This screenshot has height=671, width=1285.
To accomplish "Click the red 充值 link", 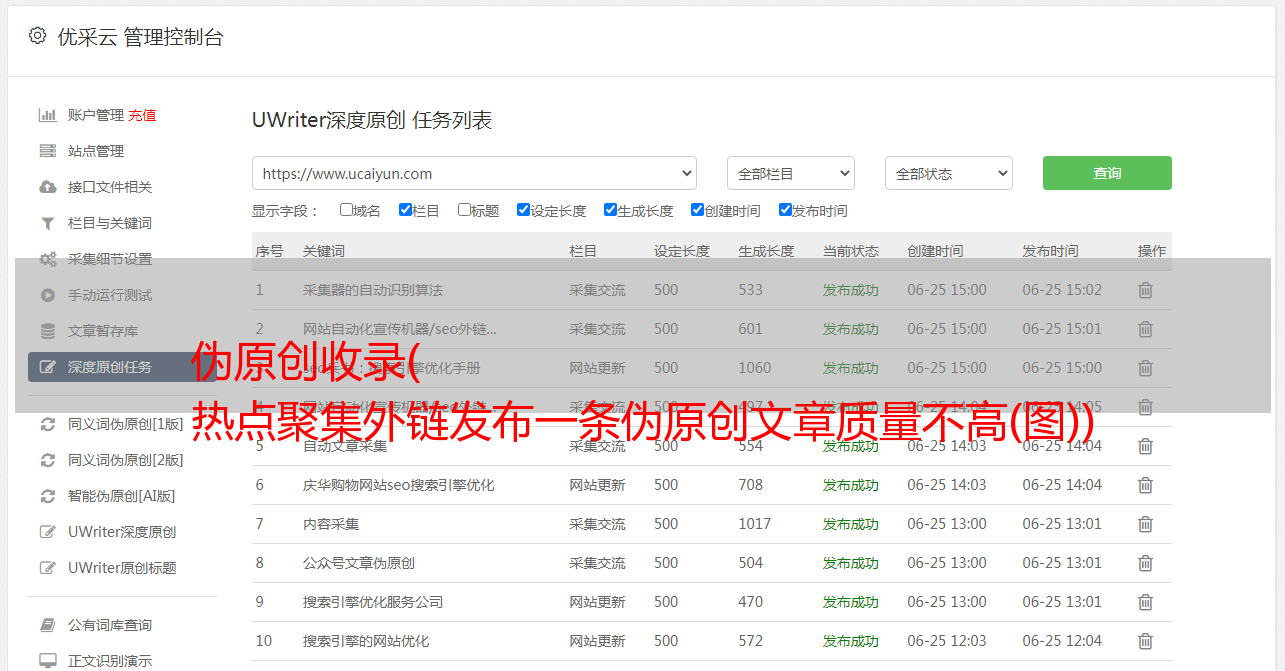I will click(142, 115).
